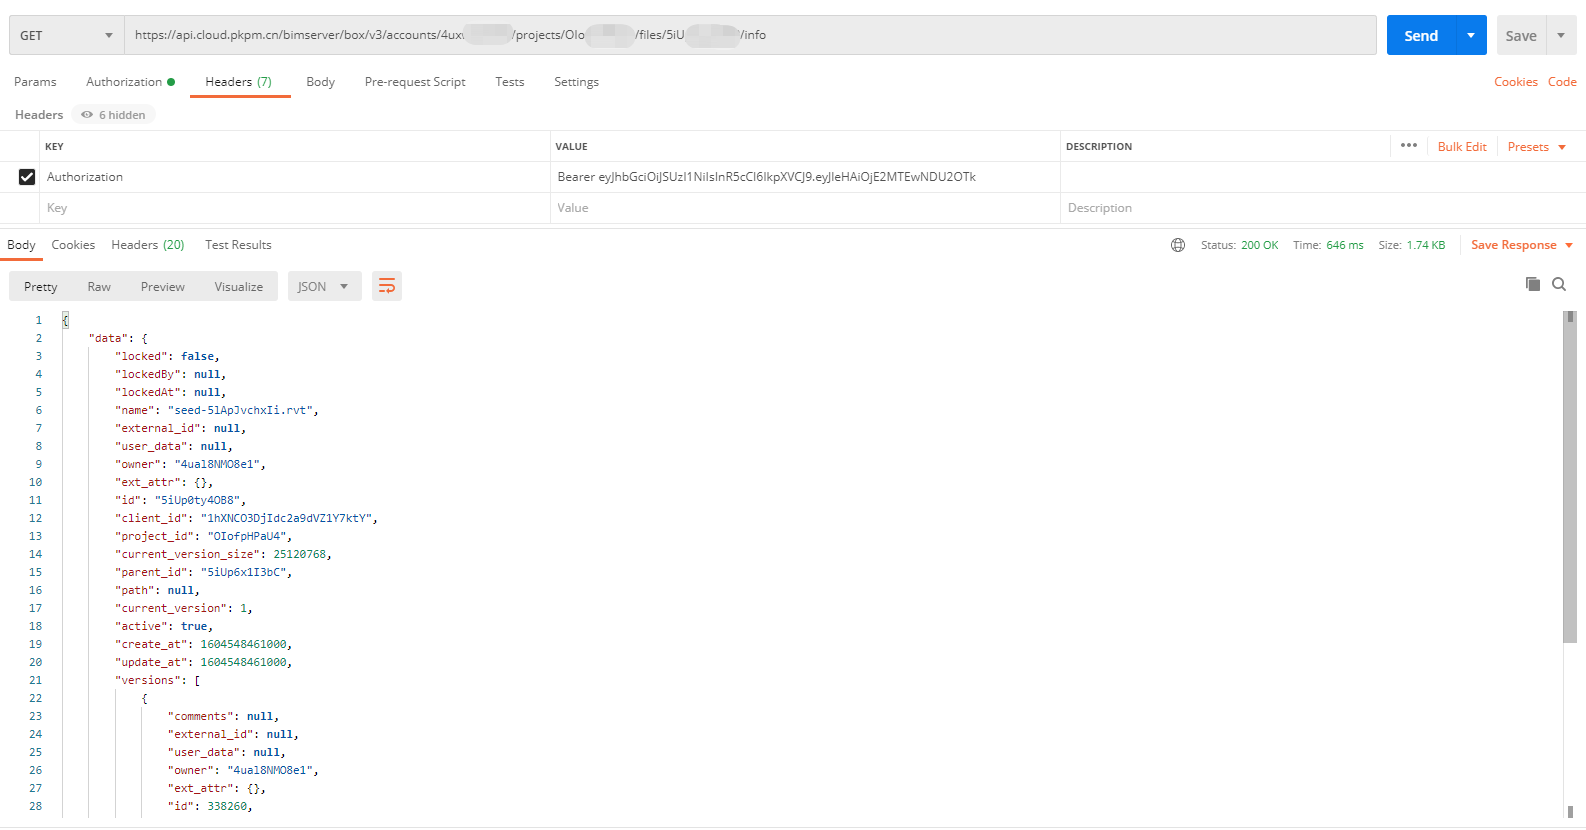
Task: Uncheck the Authorization header checkbox
Action: pos(27,177)
